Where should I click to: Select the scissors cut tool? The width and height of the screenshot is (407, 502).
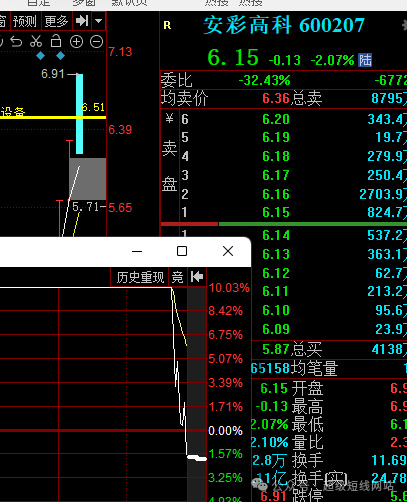[x=36, y=42]
